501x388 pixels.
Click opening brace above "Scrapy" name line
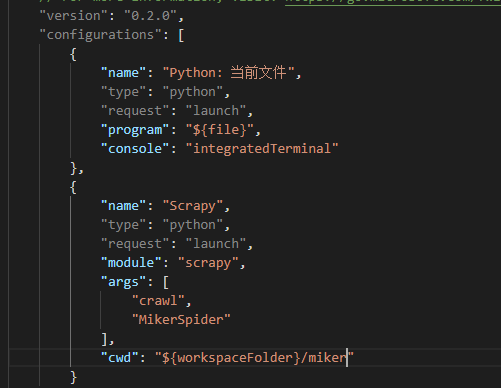point(73,187)
